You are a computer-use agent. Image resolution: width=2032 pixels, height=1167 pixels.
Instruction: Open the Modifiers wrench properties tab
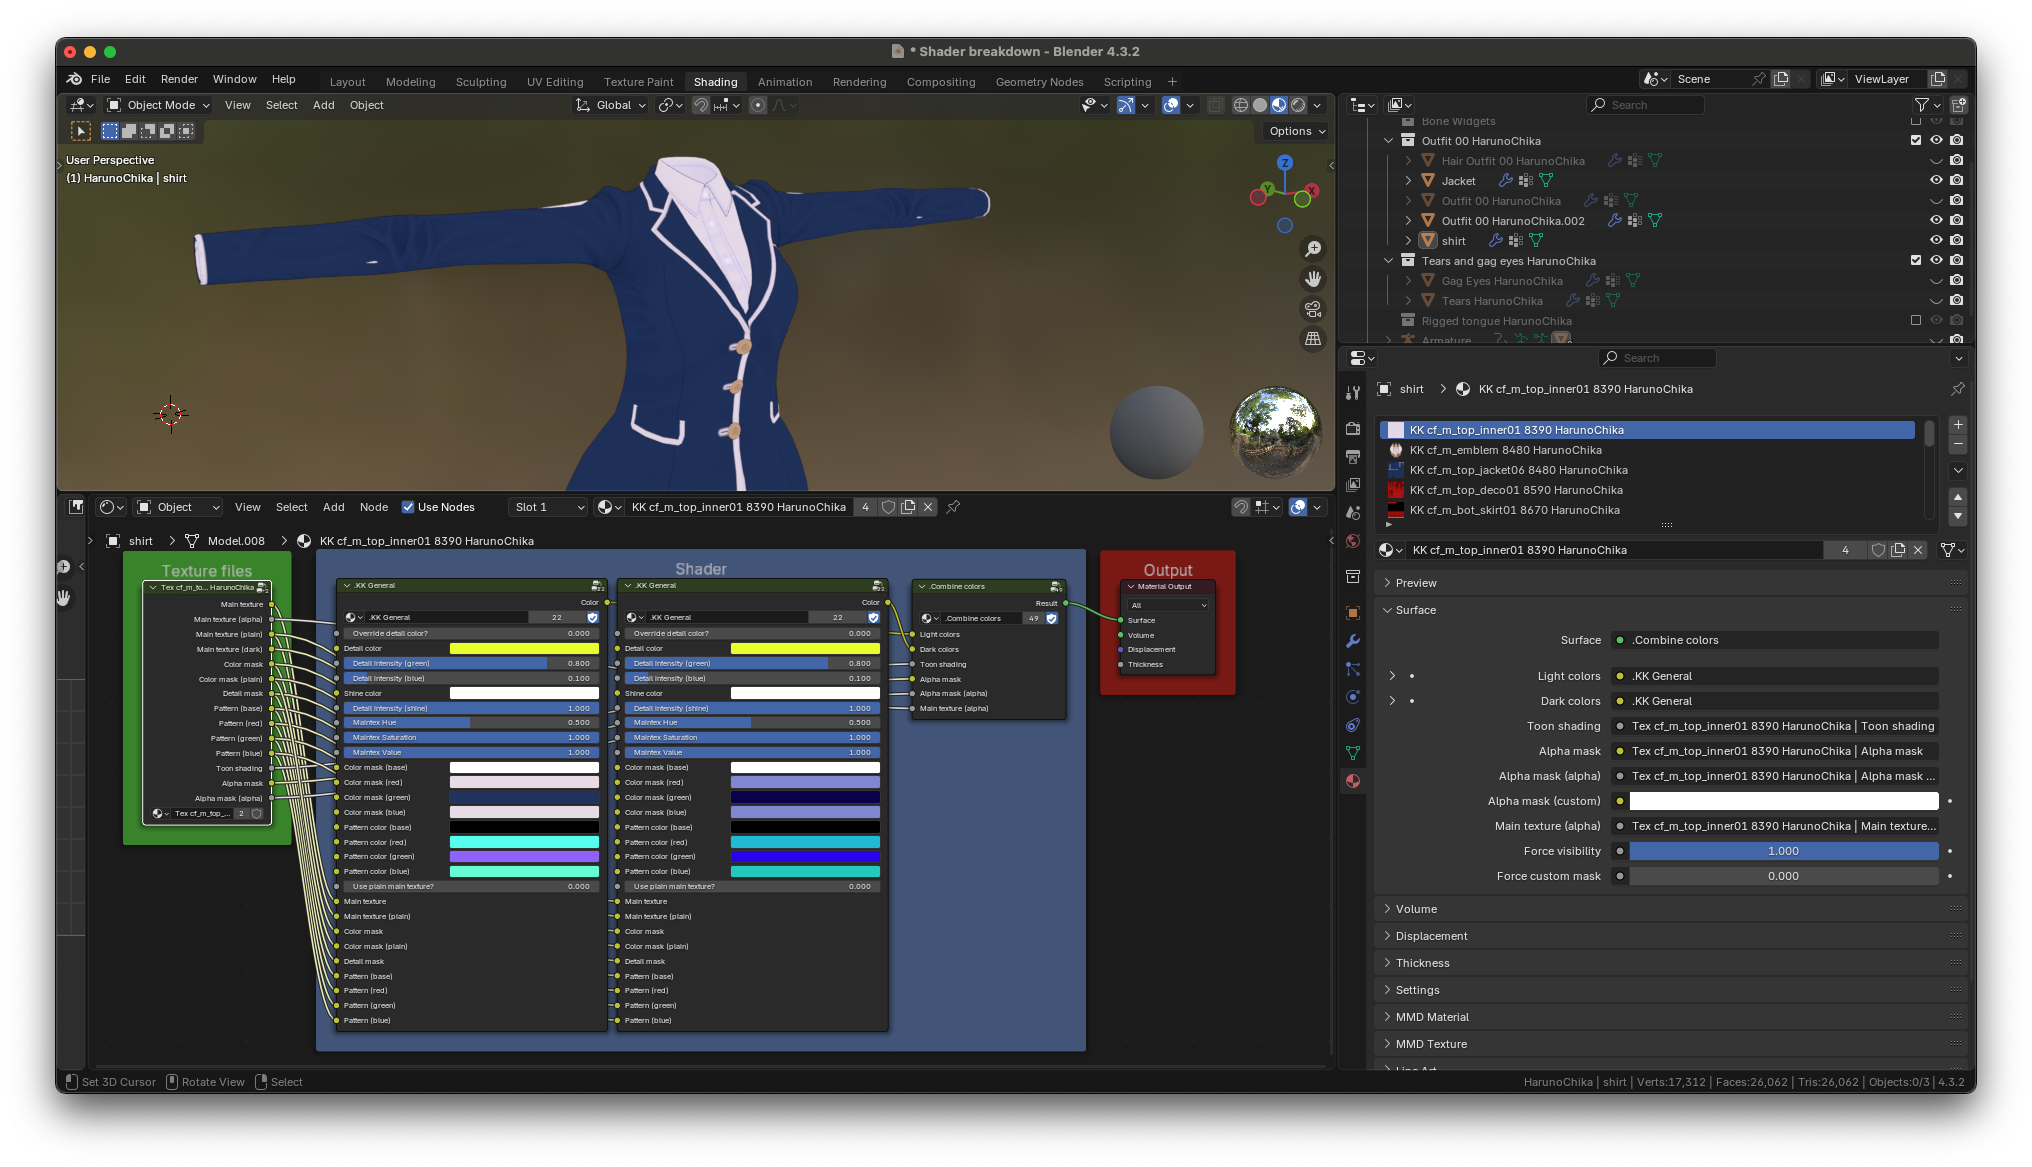(x=1353, y=641)
